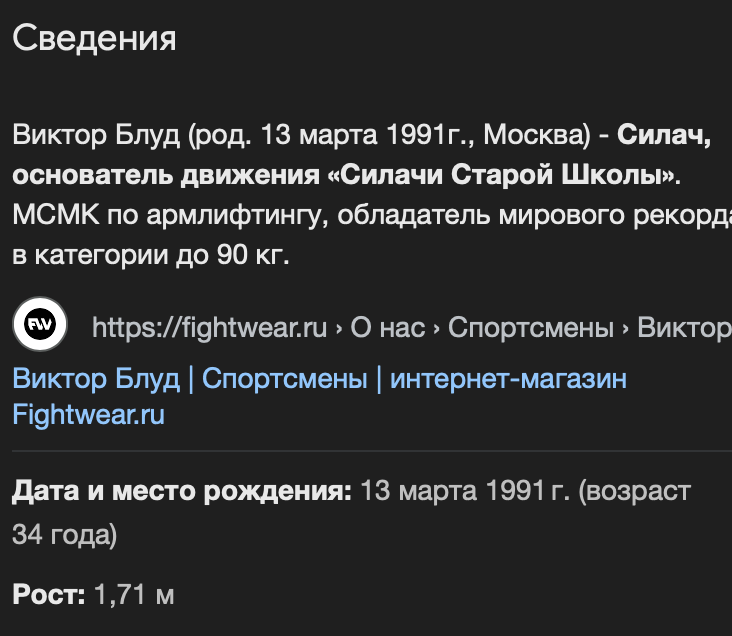
Task: Click the 'в категории до 90 кг.' line
Action: tap(151, 255)
